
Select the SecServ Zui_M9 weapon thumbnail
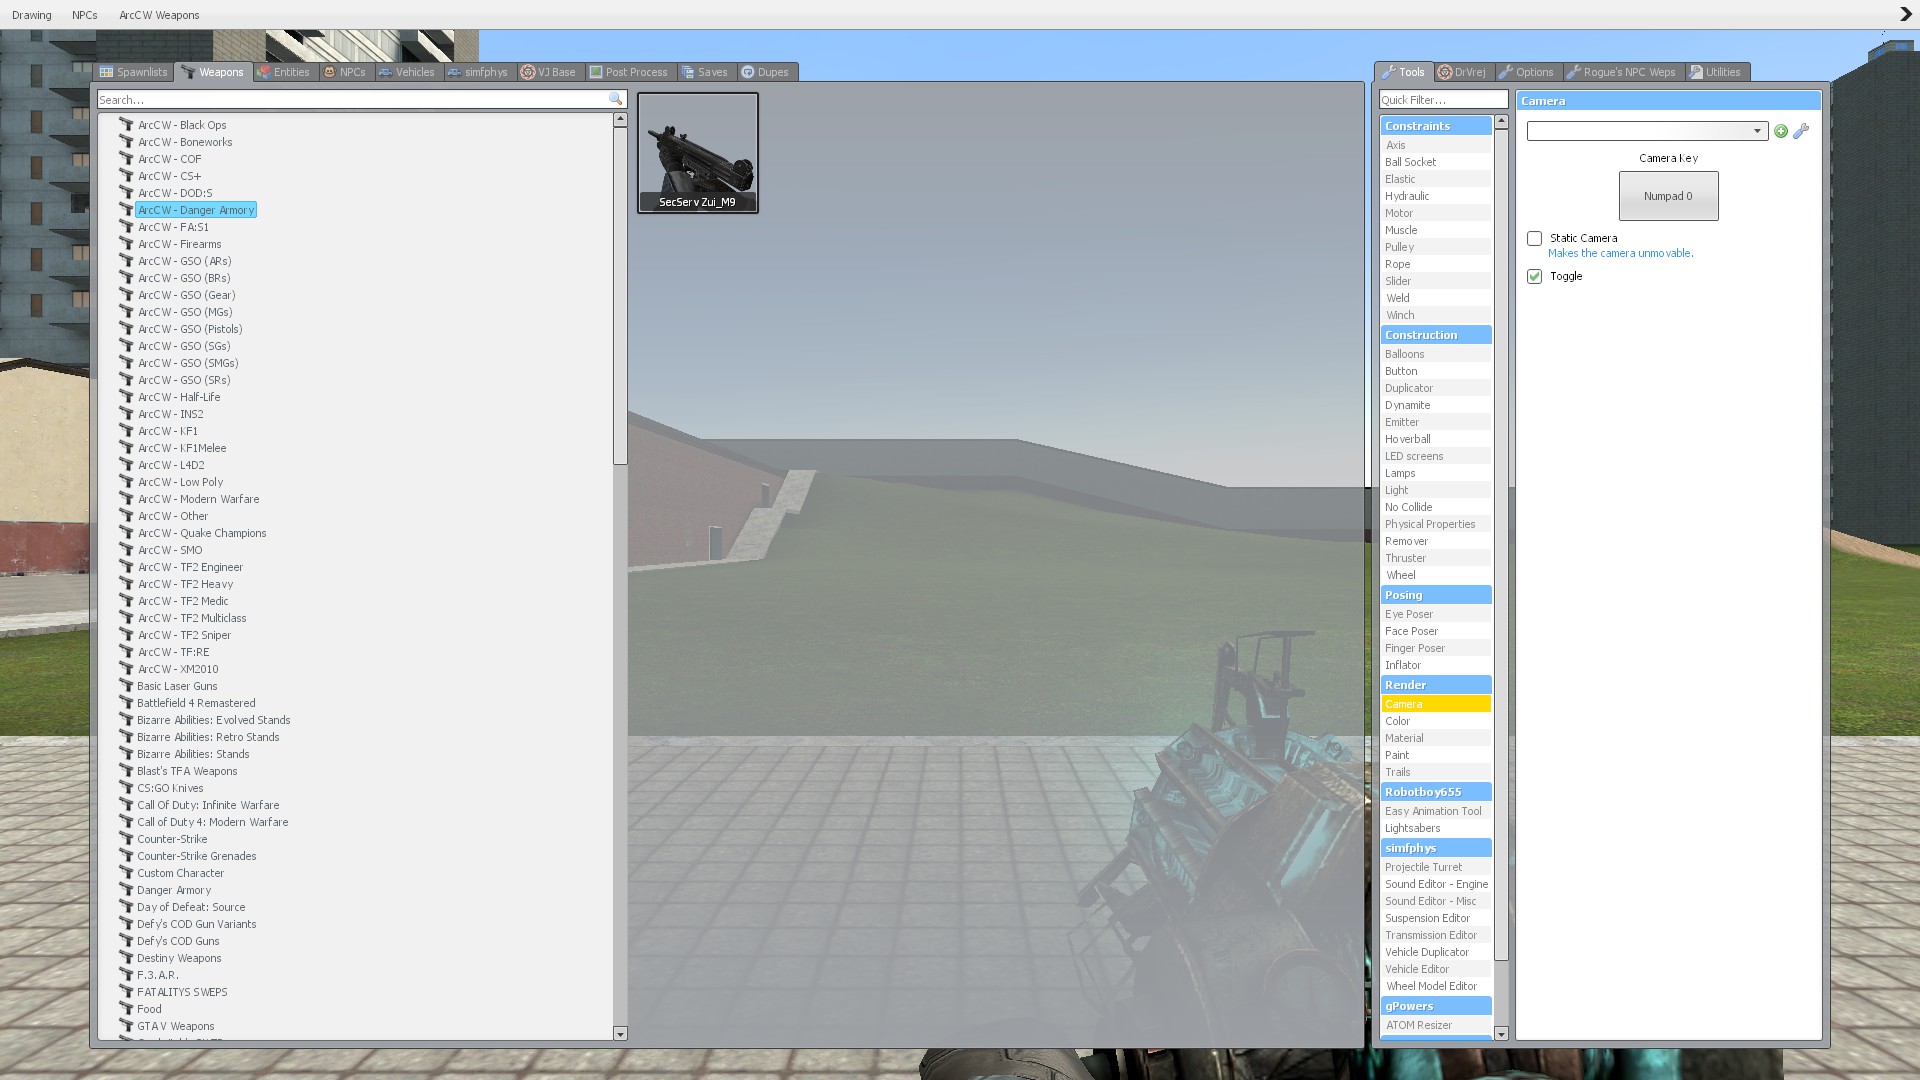697,152
